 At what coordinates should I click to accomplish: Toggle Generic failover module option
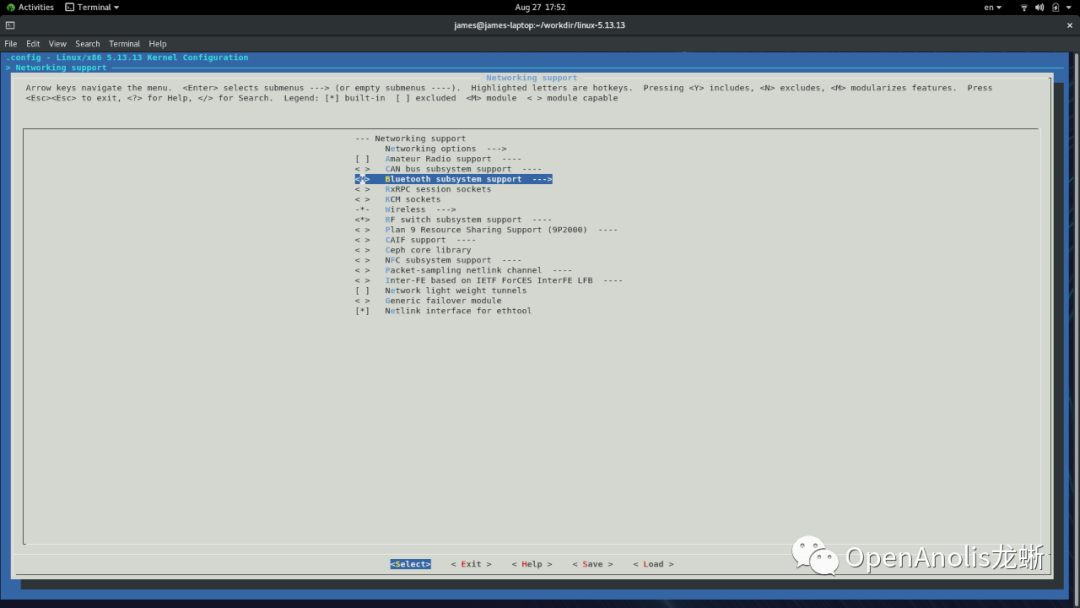(x=362, y=301)
